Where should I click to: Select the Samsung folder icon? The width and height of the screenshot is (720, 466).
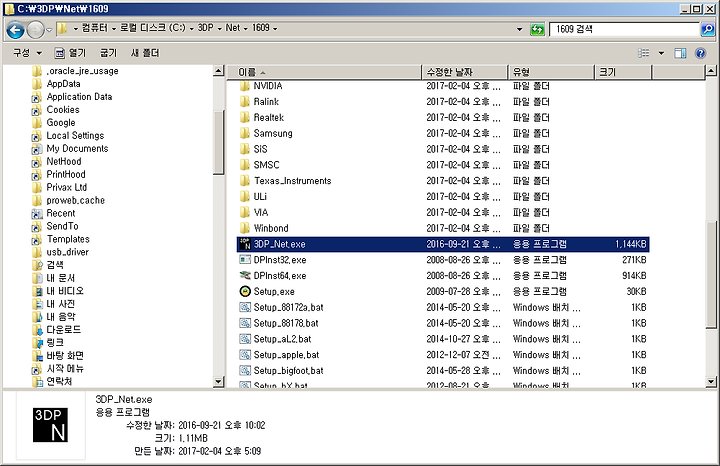click(x=245, y=133)
